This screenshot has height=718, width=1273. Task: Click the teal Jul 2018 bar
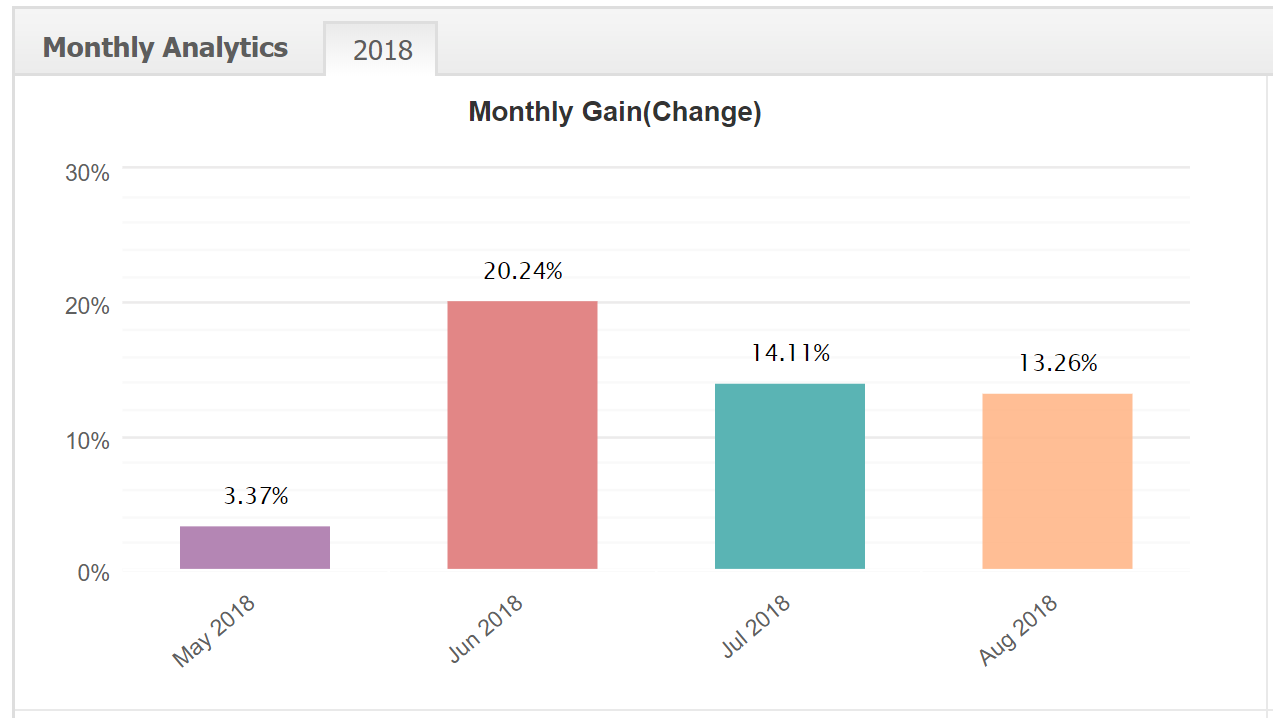pos(790,476)
